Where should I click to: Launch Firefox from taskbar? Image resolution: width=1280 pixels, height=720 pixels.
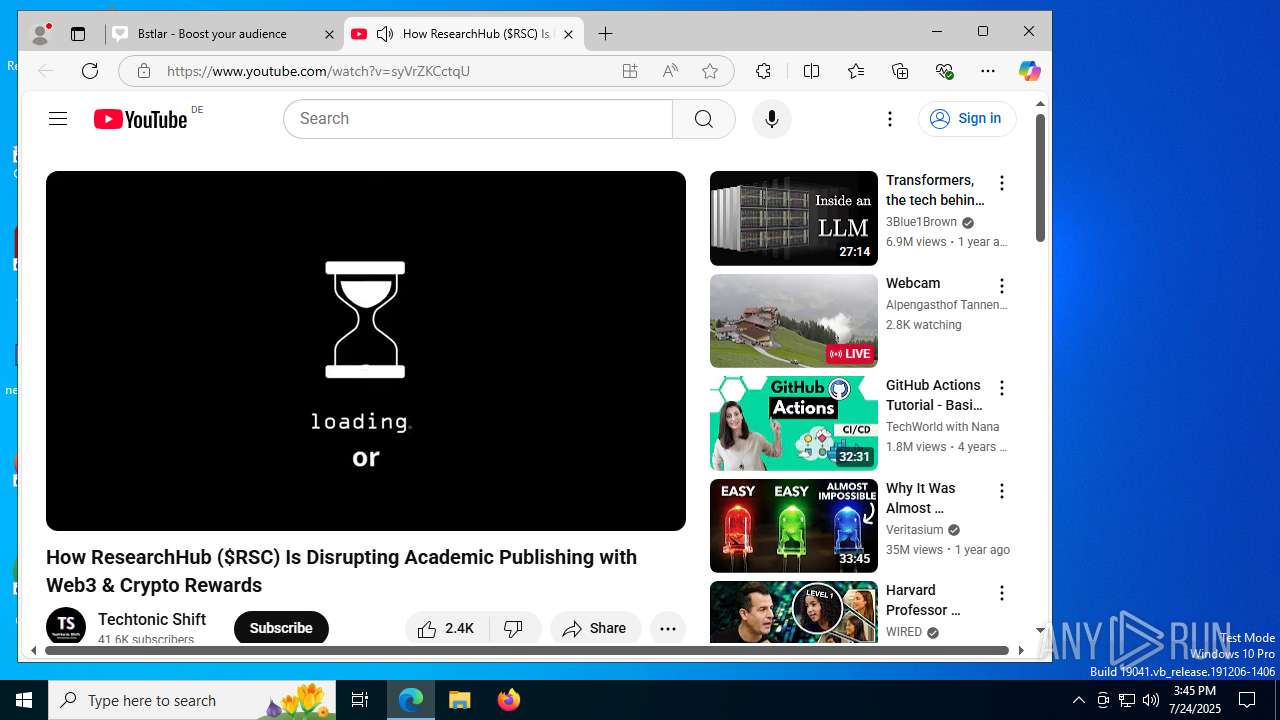click(x=509, y=700)
